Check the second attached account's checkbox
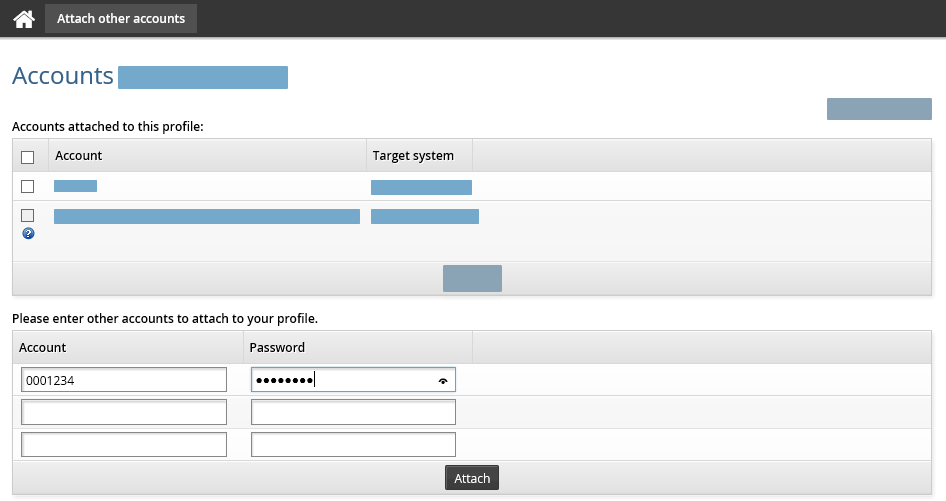 (28, 215)
